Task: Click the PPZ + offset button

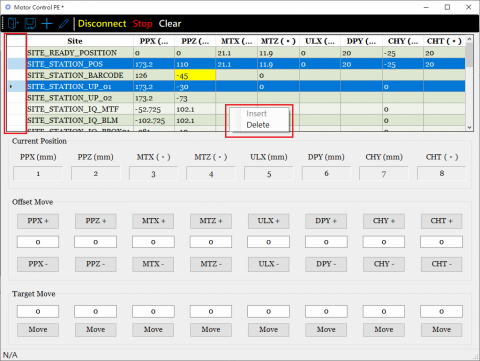Action: [x=96, y=221]
